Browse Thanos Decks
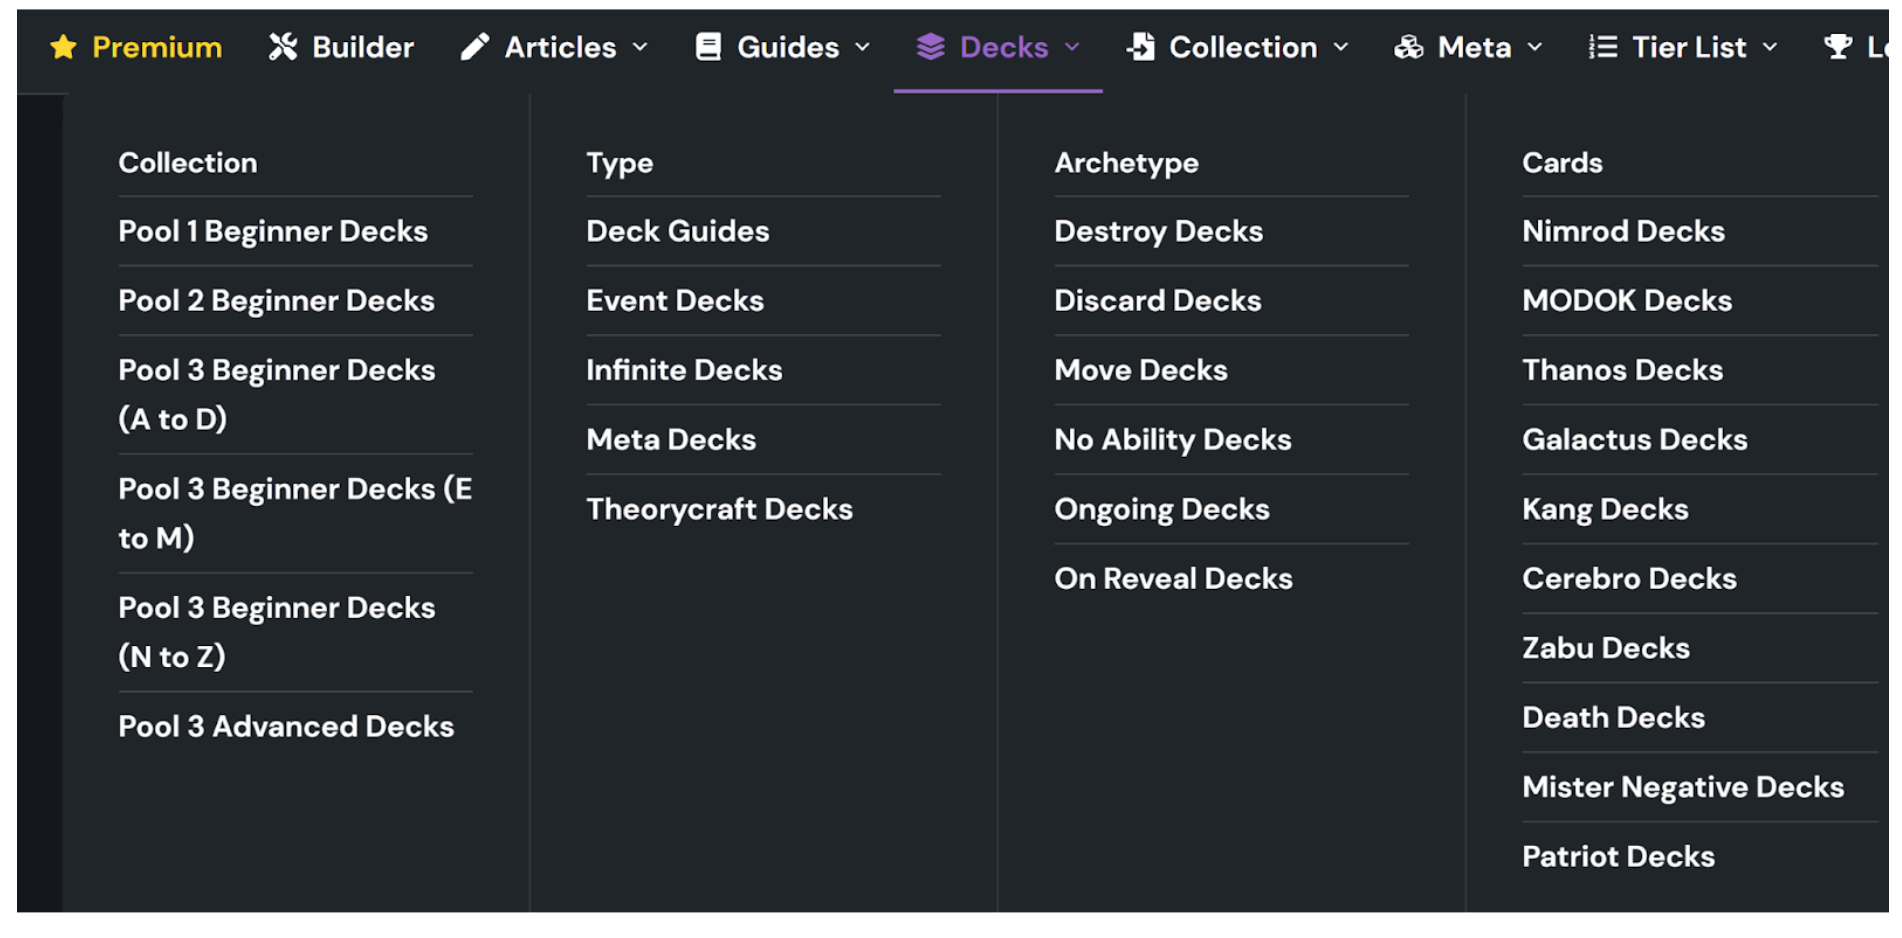This screenshot has width=1902, height=938. click(1622, 370)
